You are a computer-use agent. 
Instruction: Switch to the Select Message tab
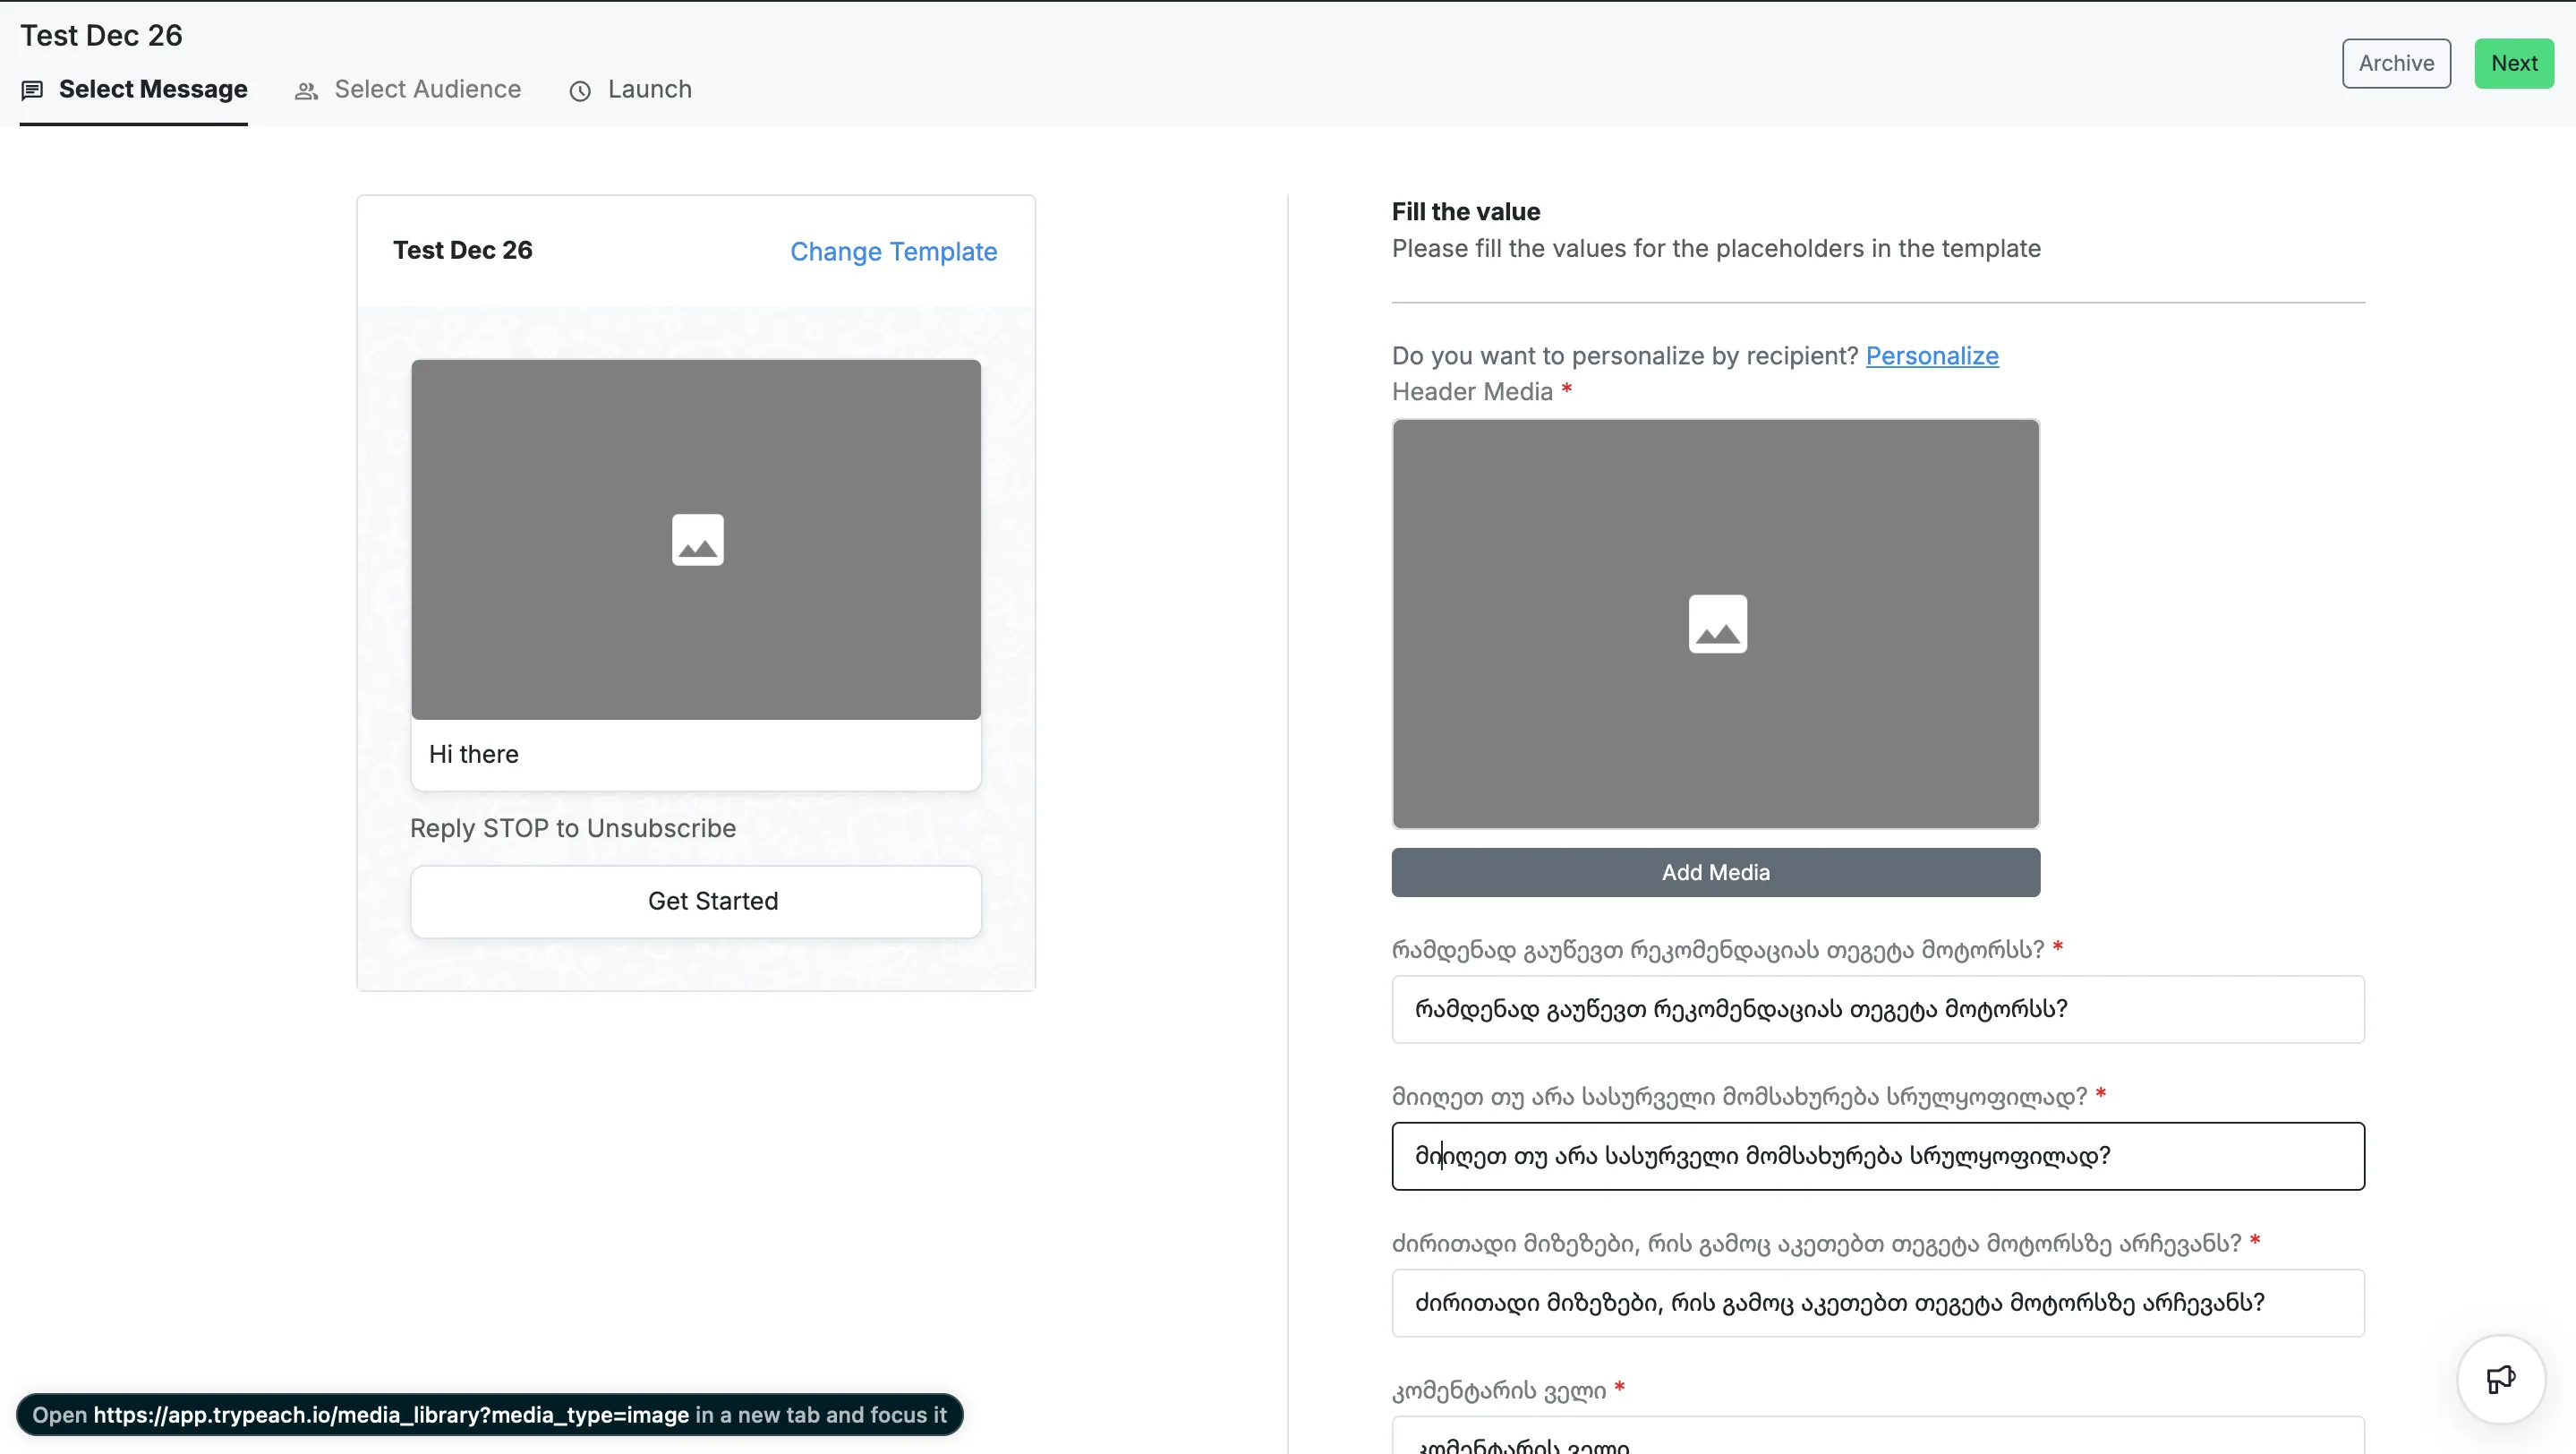(x=134, y=90)
